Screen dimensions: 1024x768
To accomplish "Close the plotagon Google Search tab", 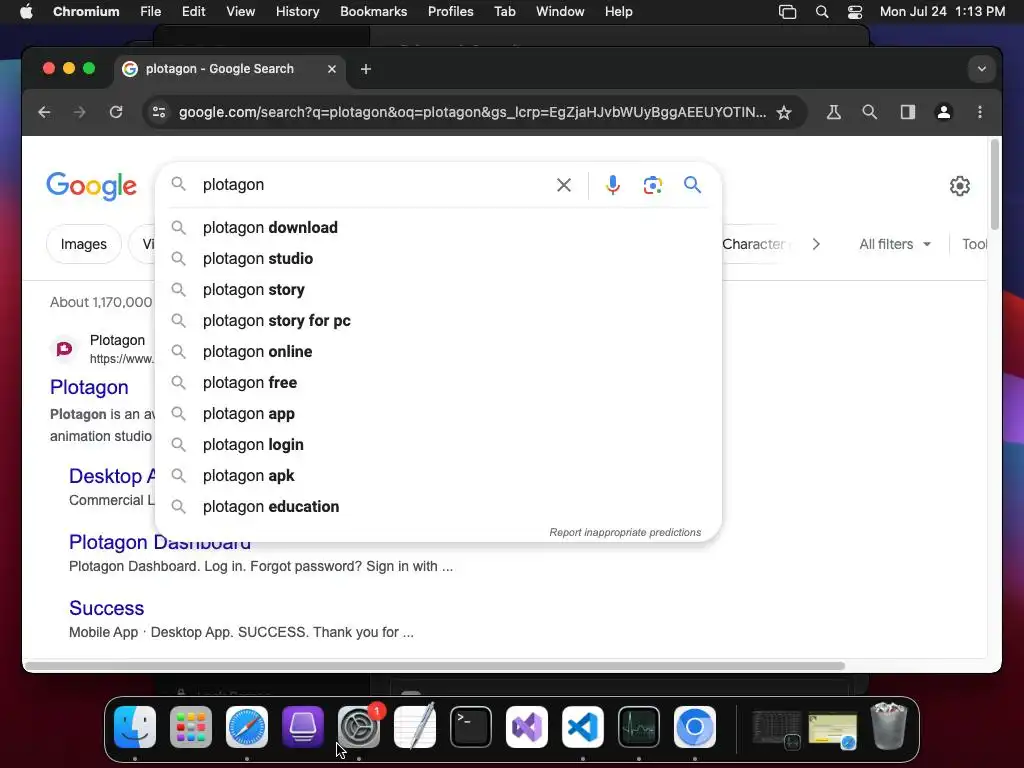I will point(332,69).
